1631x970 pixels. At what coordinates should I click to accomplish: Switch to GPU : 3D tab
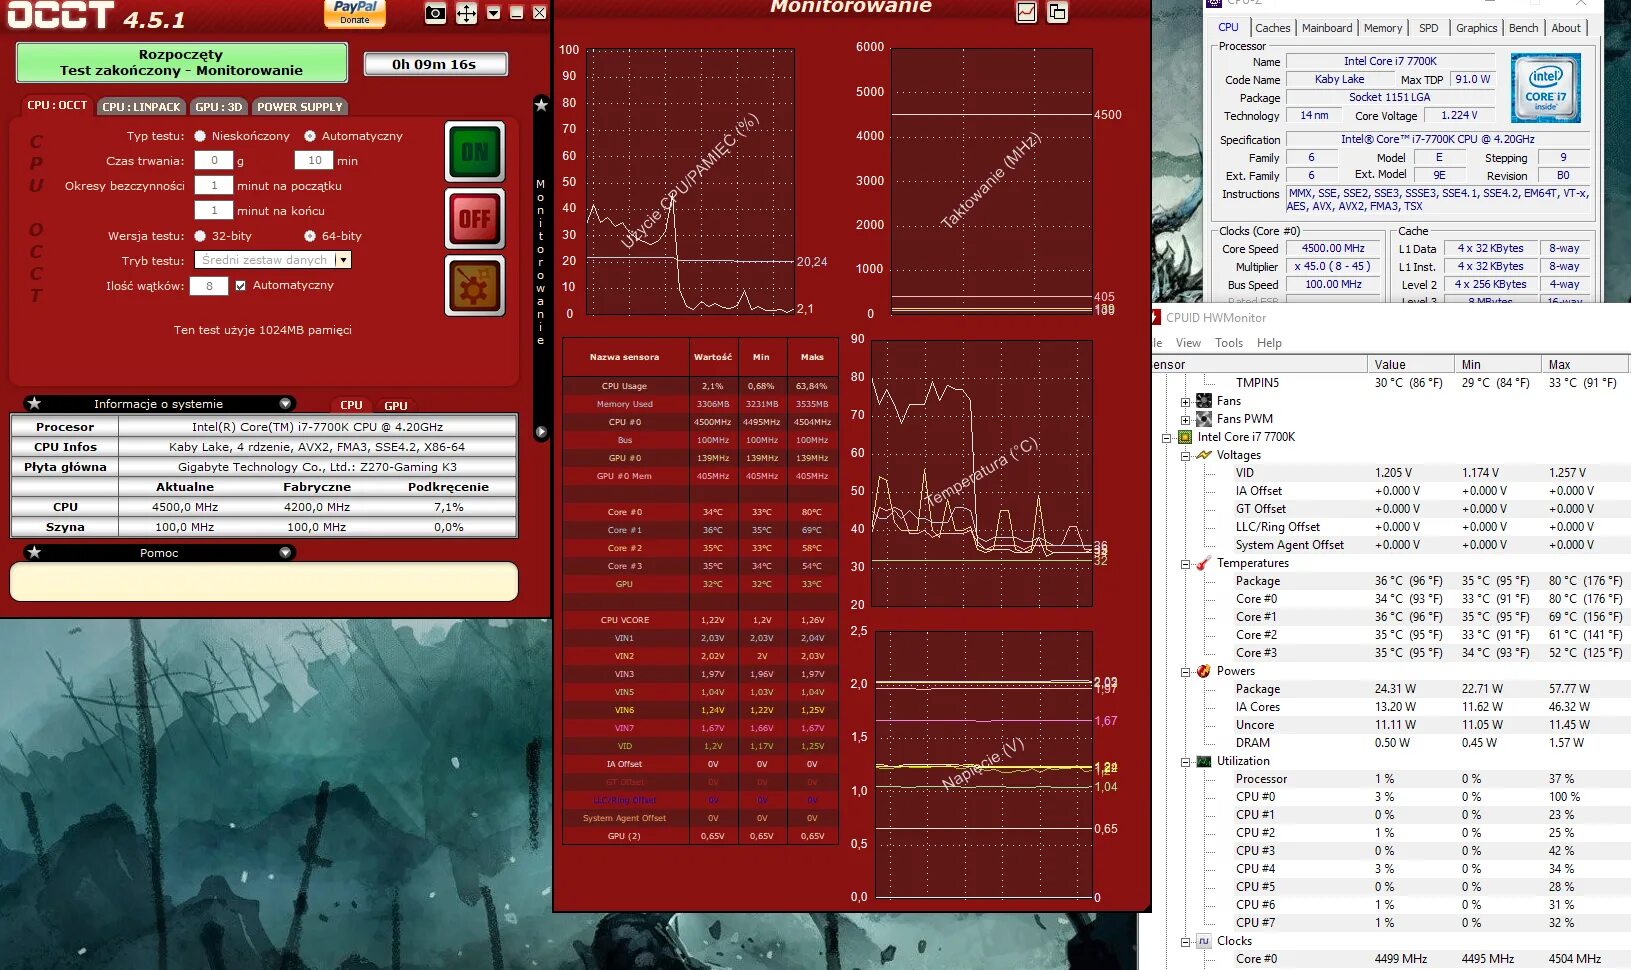coord(219,106)
